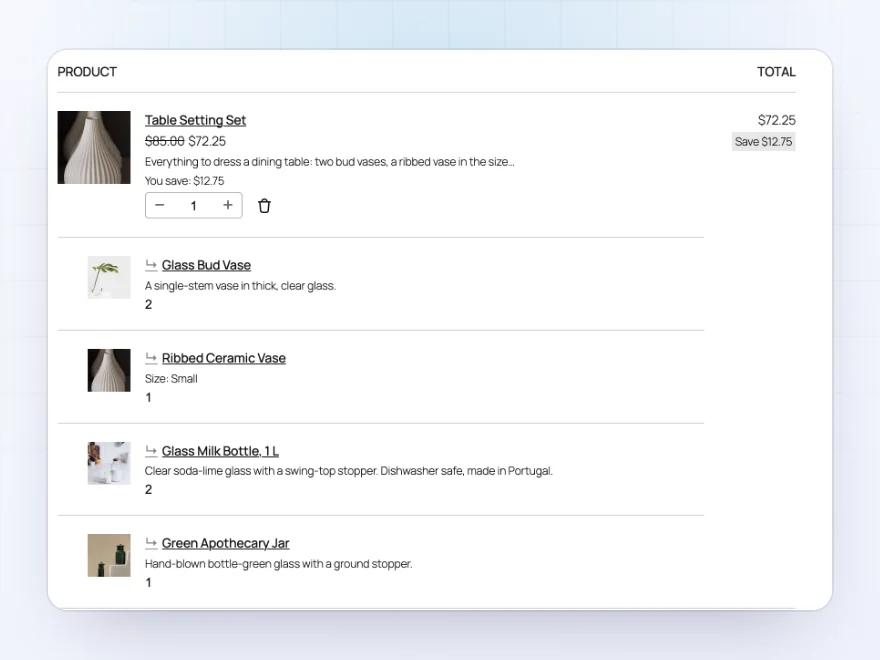Open the Glass Bud Vase link
The image size is (880, 660).
206,265
